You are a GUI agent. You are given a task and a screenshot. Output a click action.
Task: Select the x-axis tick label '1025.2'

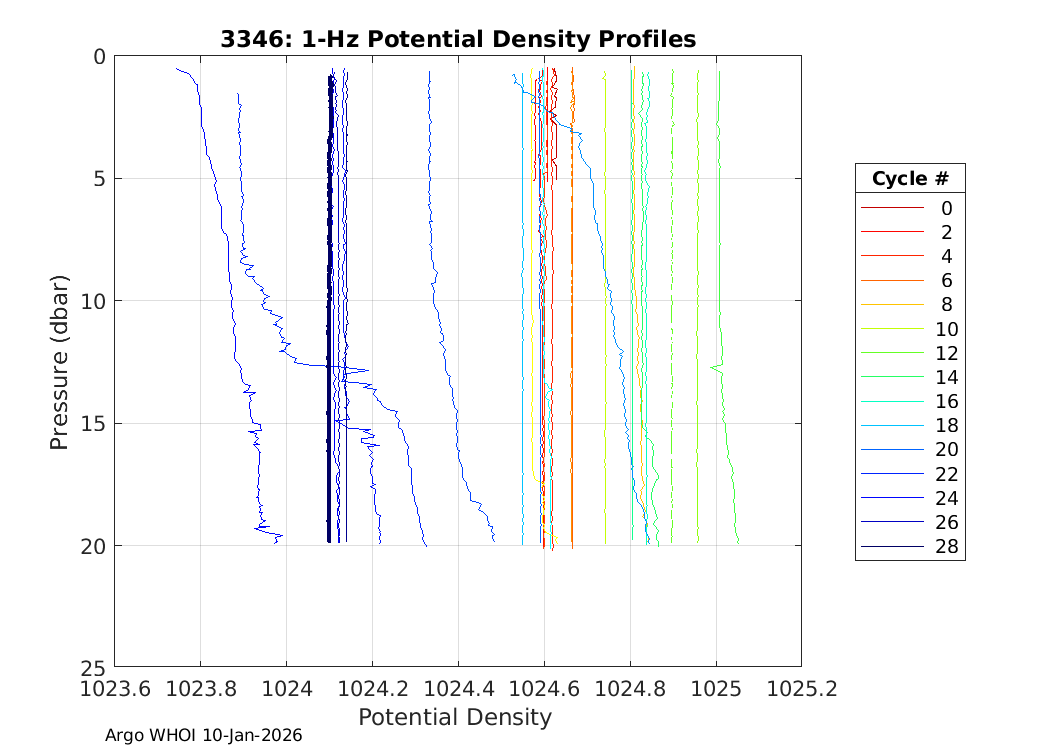click(x=801, y=689)
